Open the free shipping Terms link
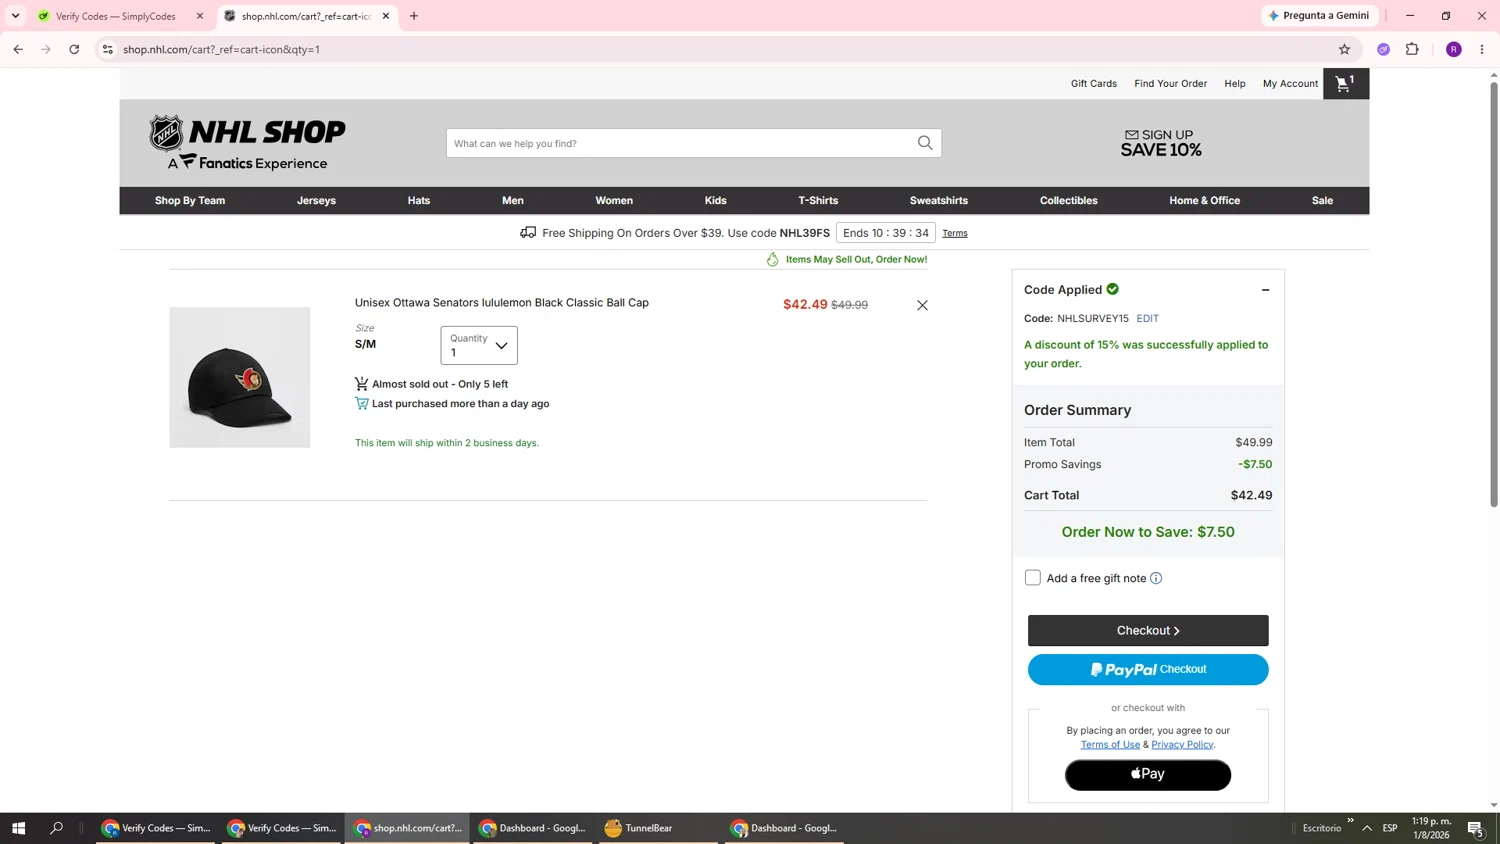This screenshot has height=844, width=1500. pos(955,234)
